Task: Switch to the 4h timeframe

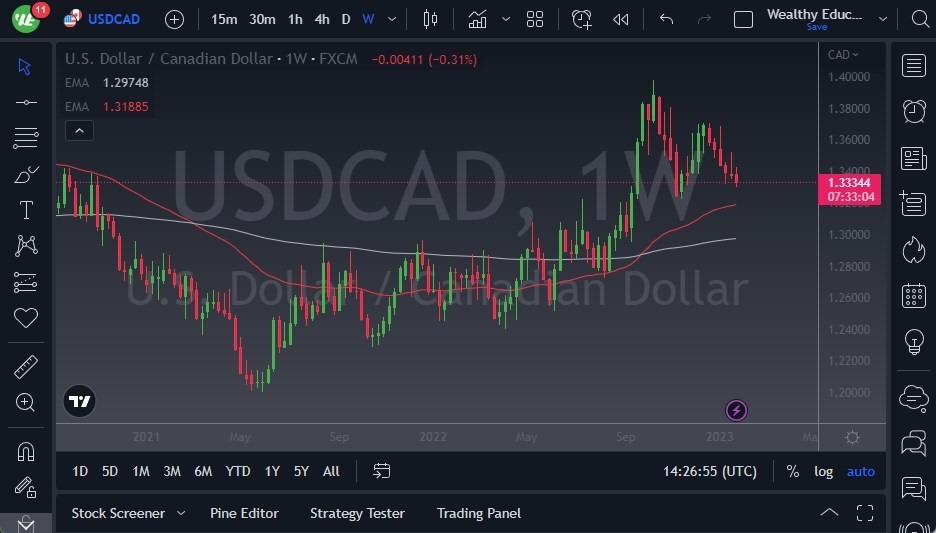Action: tap(322, 20)
